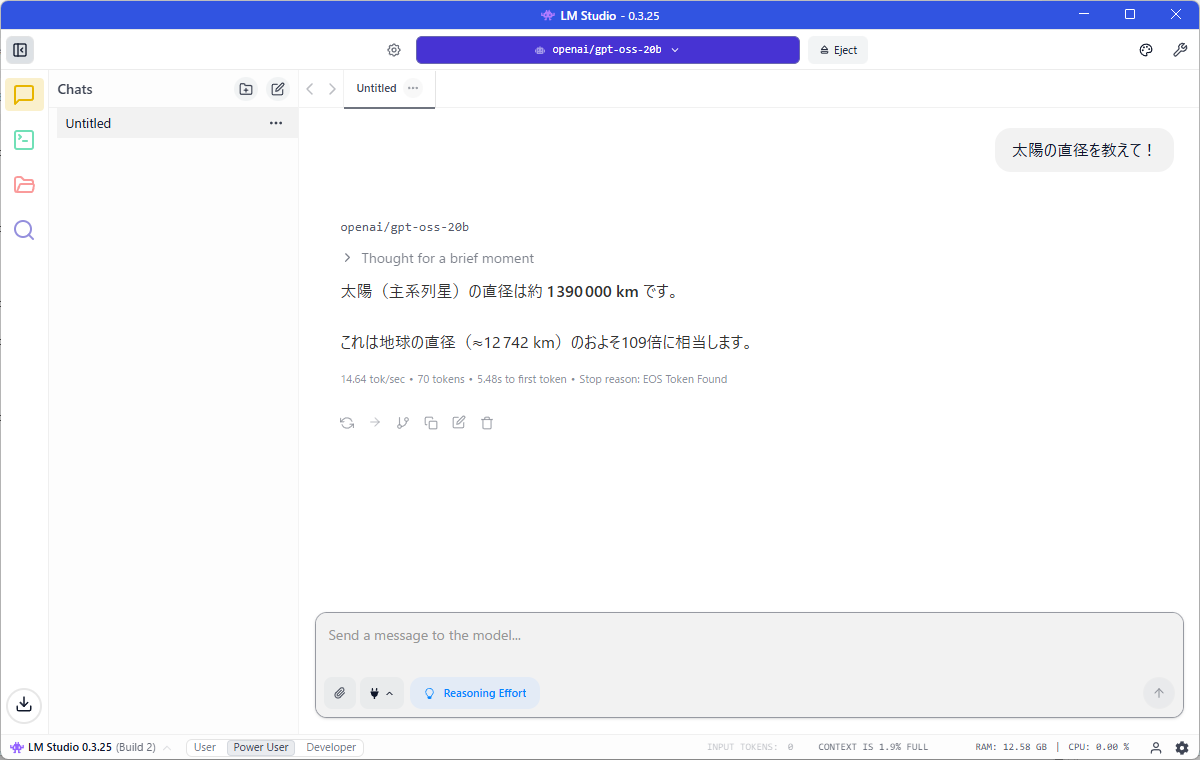Delete the assistant message
This screenshot has width=1200, height=760.
(x=487, y=423)
